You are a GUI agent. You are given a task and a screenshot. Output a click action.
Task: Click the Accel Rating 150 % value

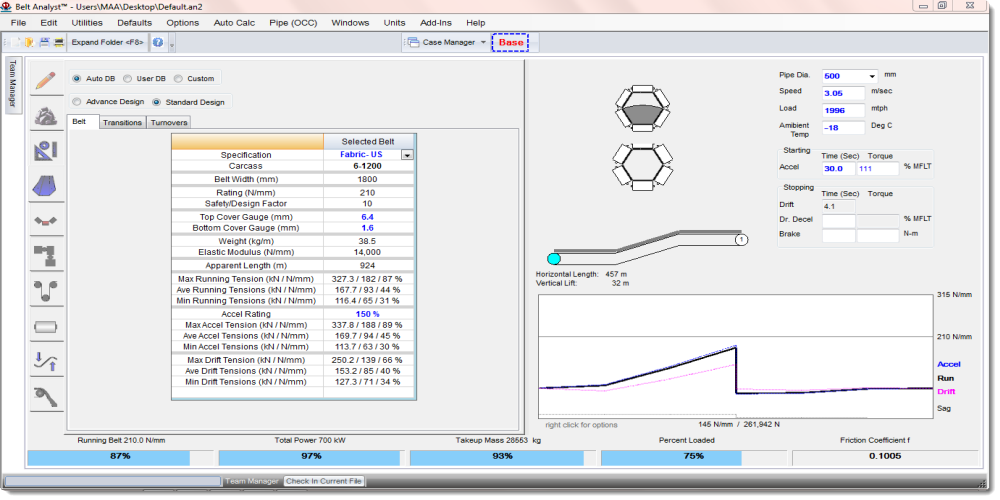coord(368,314)
